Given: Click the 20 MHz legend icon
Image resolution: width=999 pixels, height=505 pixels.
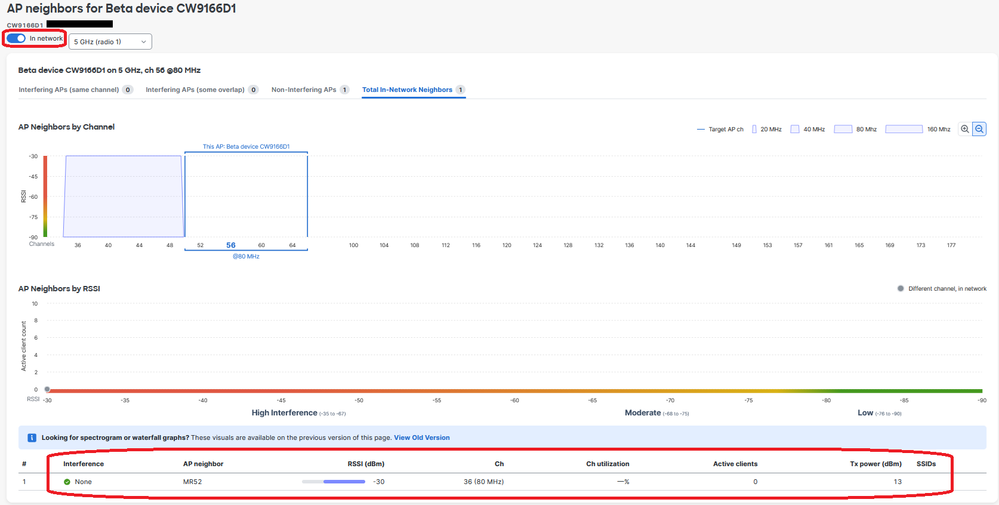Looking at the screenshot, I should (754, 129).
